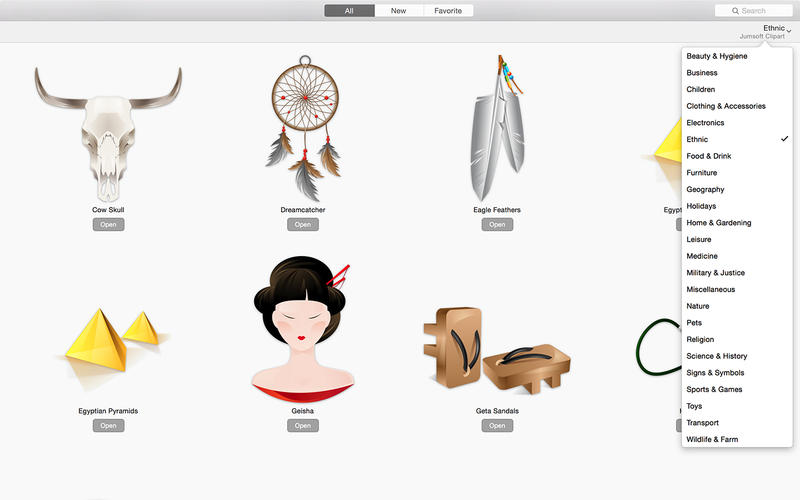
Task: Choose Electronics category
Action: (737, 123)
